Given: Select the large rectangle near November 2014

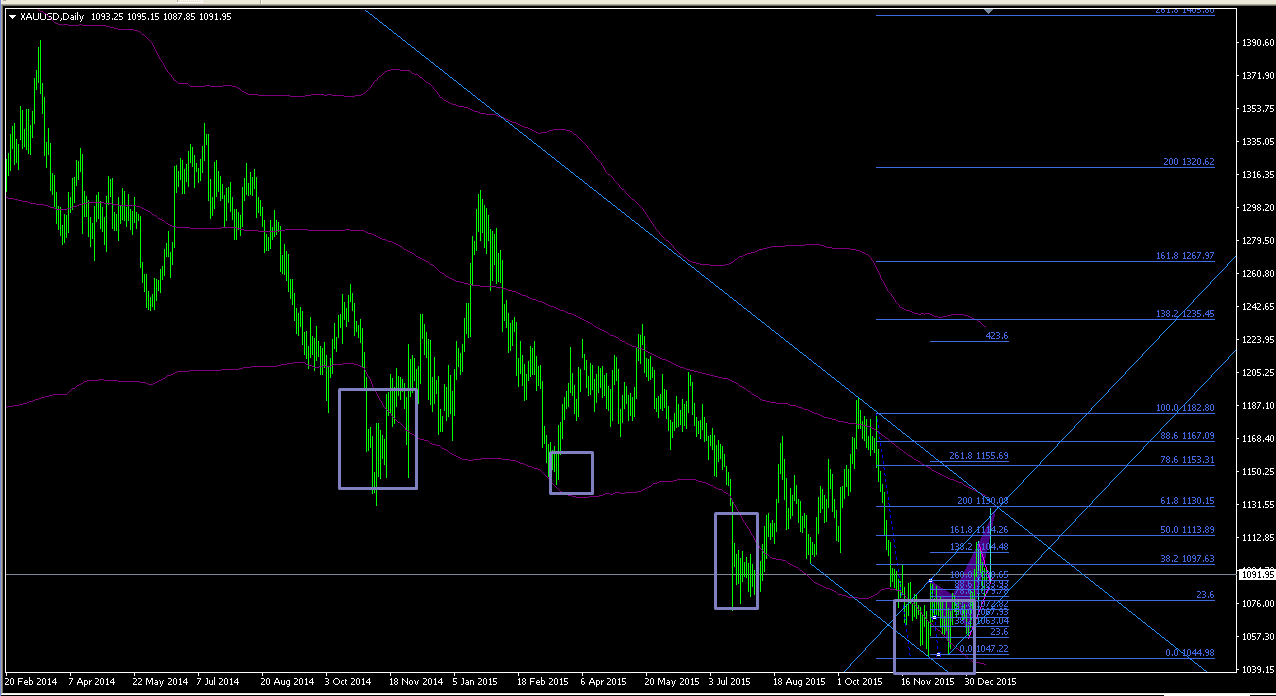Looking at the screenshot, I should click(x=378, y=438).
